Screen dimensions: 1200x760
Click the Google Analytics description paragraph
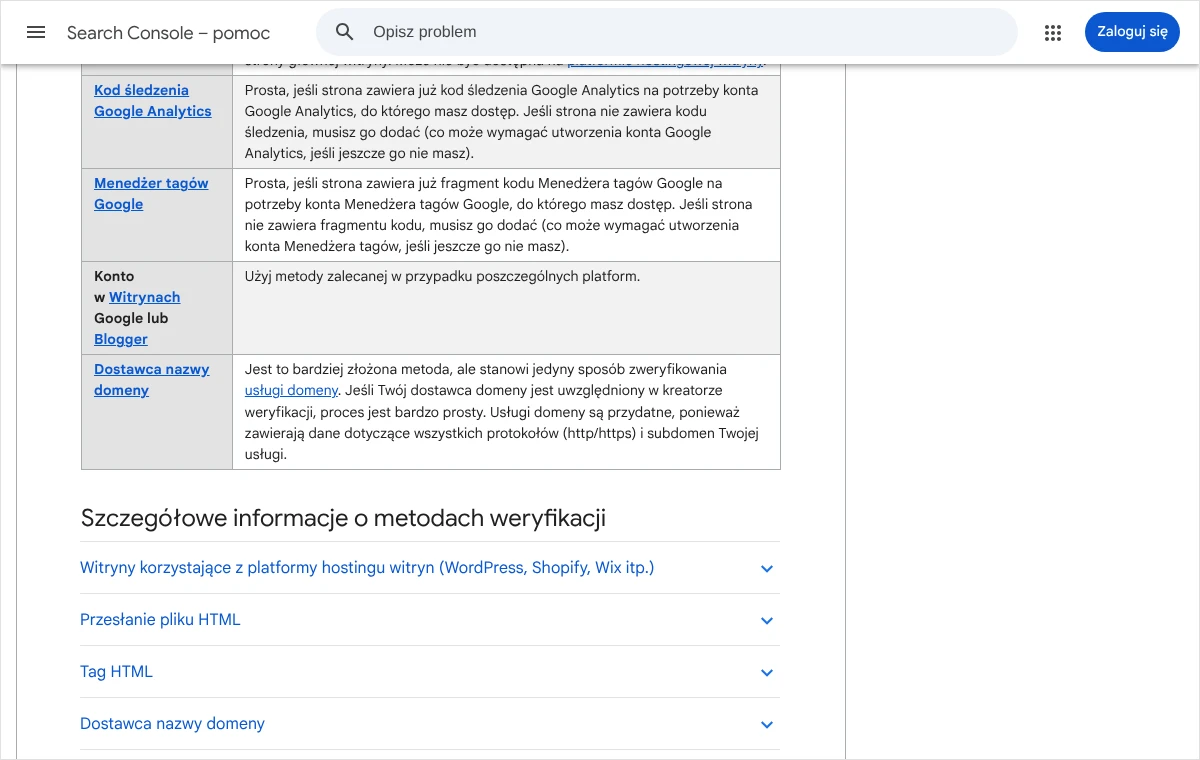502,121
